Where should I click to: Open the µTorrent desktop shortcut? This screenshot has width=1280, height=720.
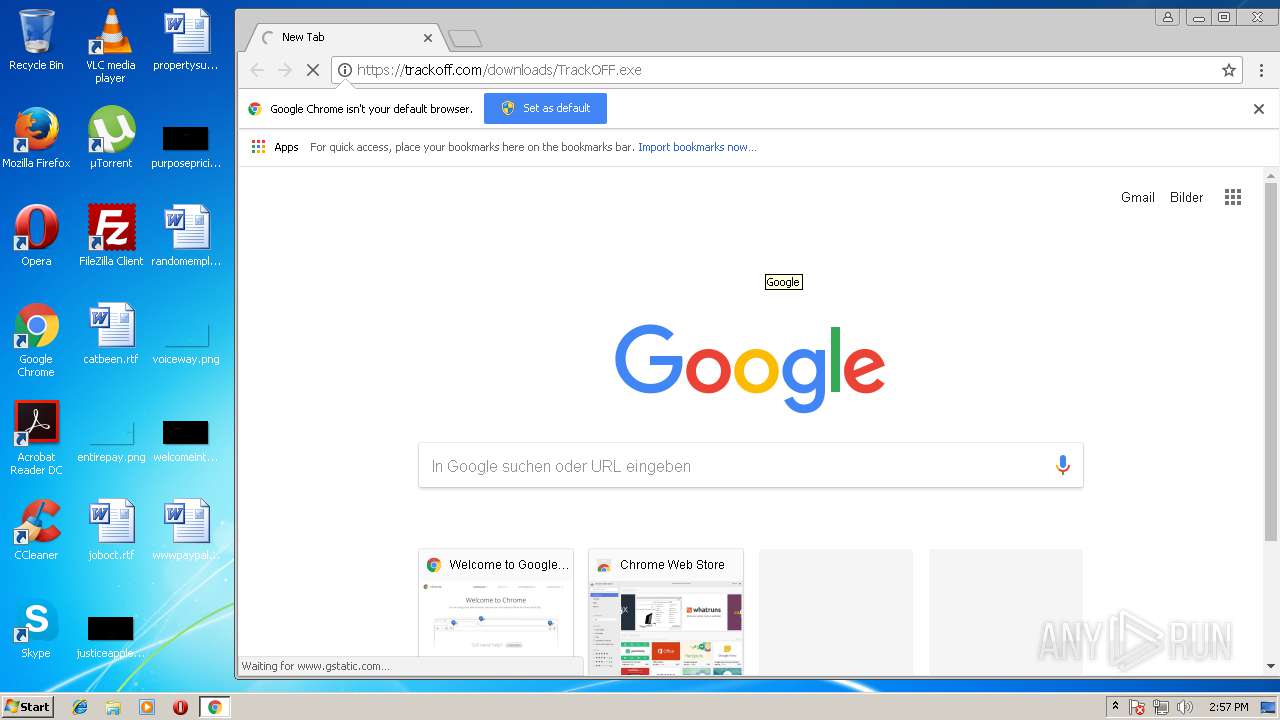click(110, 138)
